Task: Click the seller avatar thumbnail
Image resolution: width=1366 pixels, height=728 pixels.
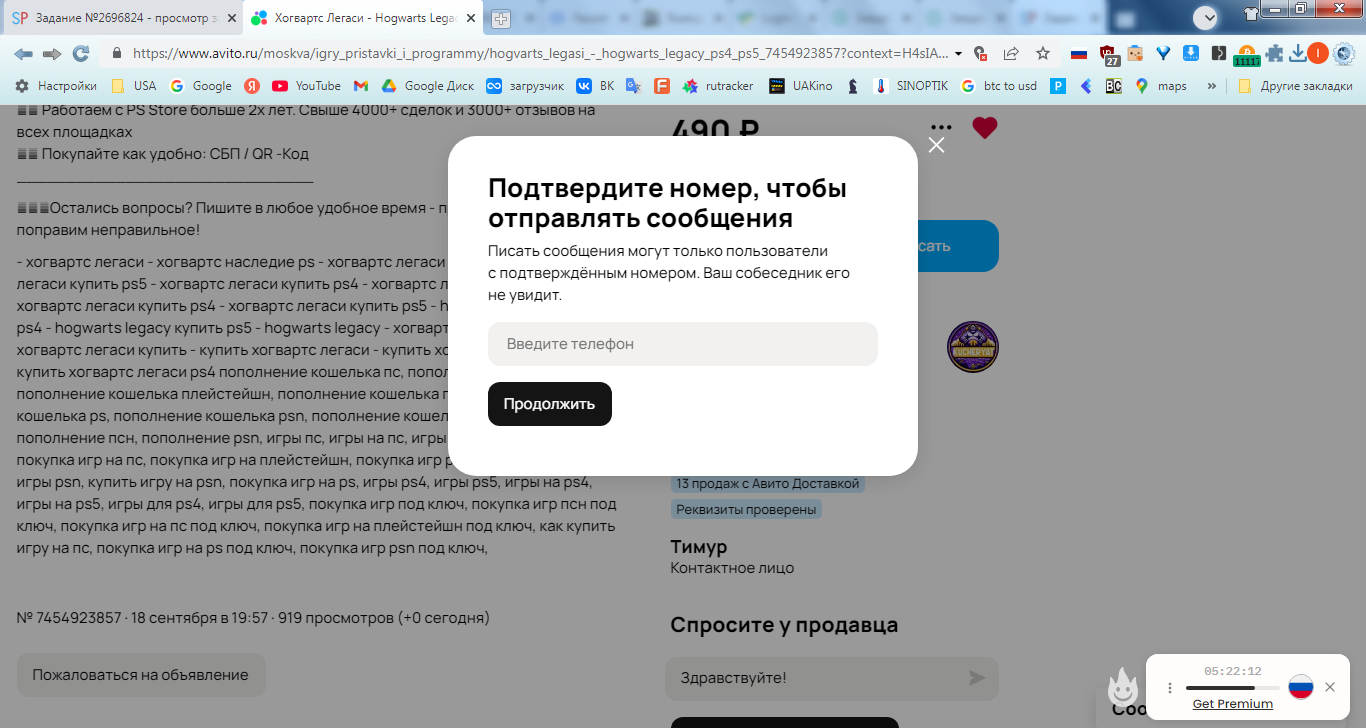Action: click(x=973, y=347)
